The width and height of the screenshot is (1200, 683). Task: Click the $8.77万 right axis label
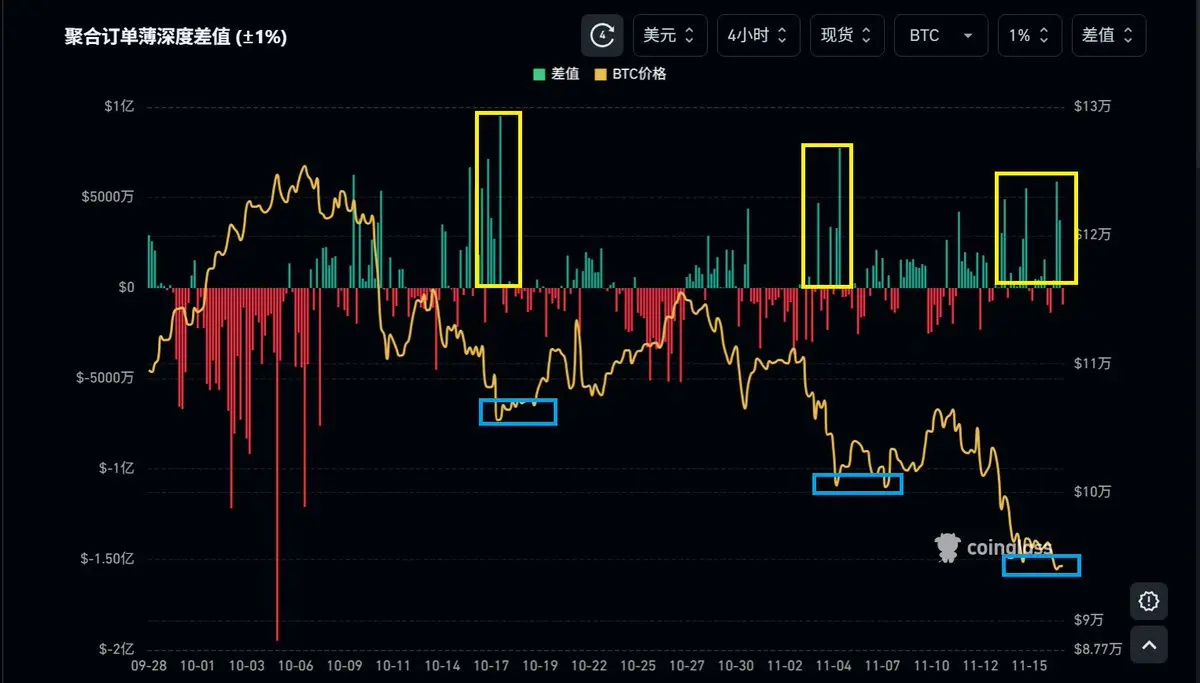tap(1098, 649)
